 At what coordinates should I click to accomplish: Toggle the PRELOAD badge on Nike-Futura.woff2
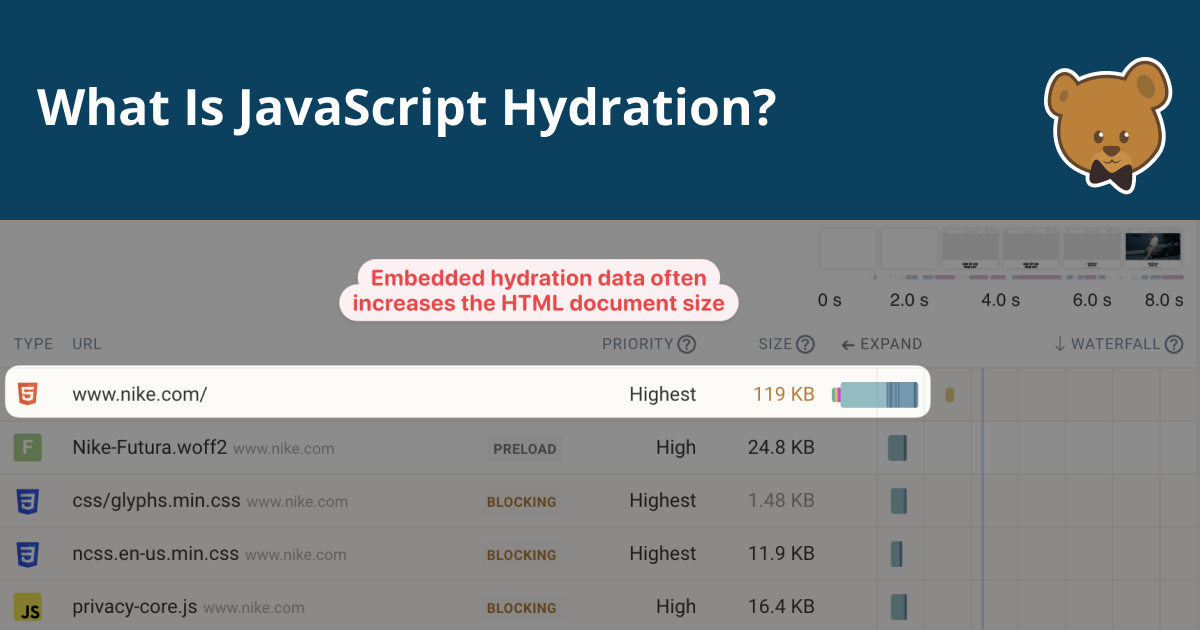[525, 449]
